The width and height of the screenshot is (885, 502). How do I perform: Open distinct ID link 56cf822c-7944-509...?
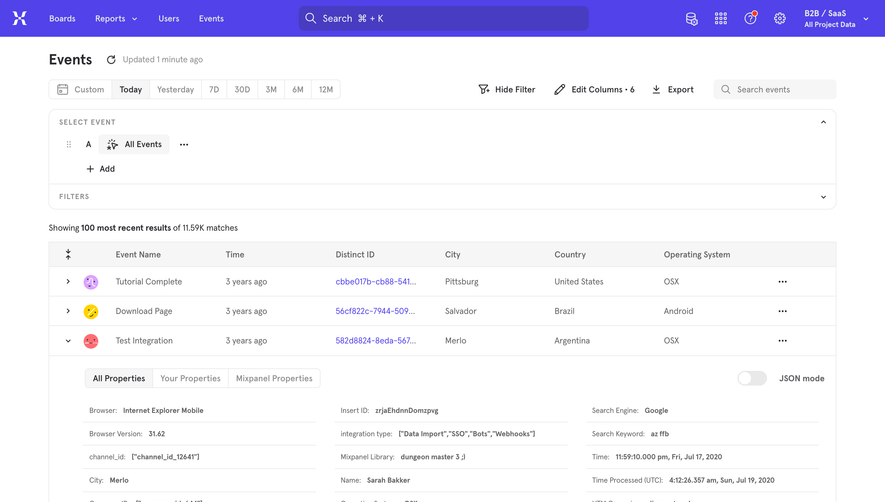tap(375, 311)
